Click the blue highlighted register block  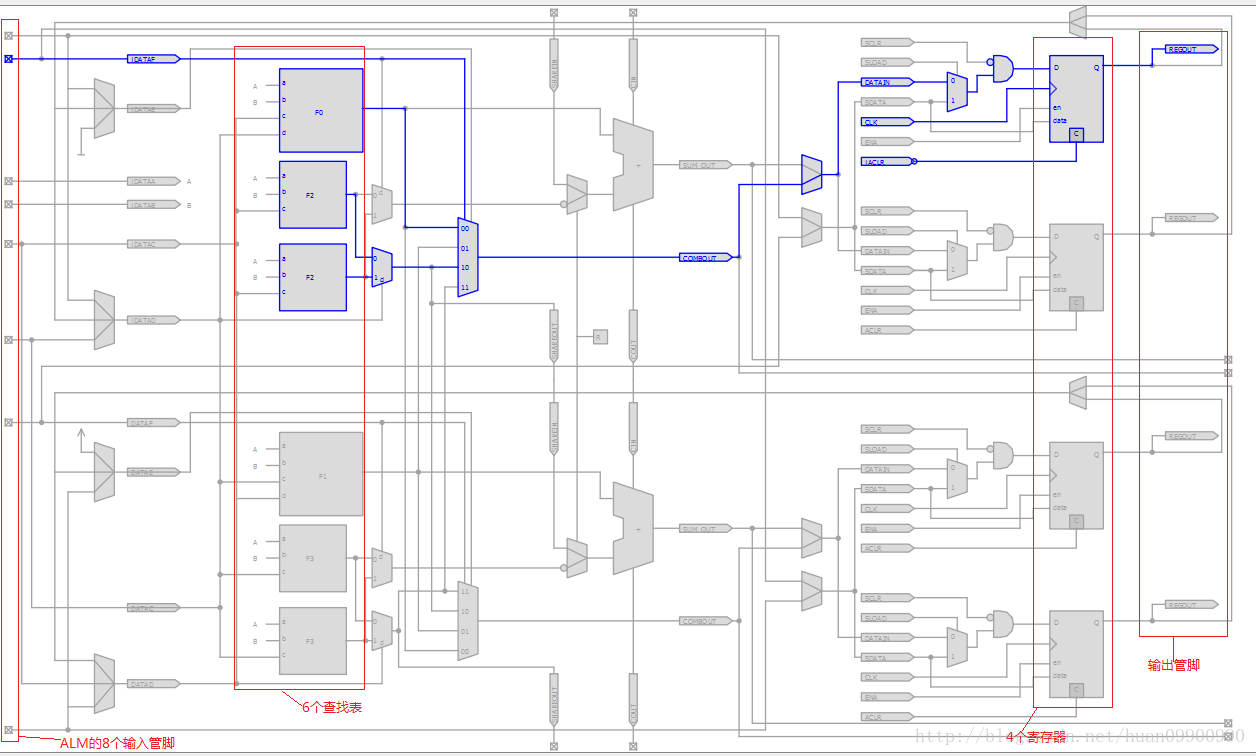(1076, 98)
